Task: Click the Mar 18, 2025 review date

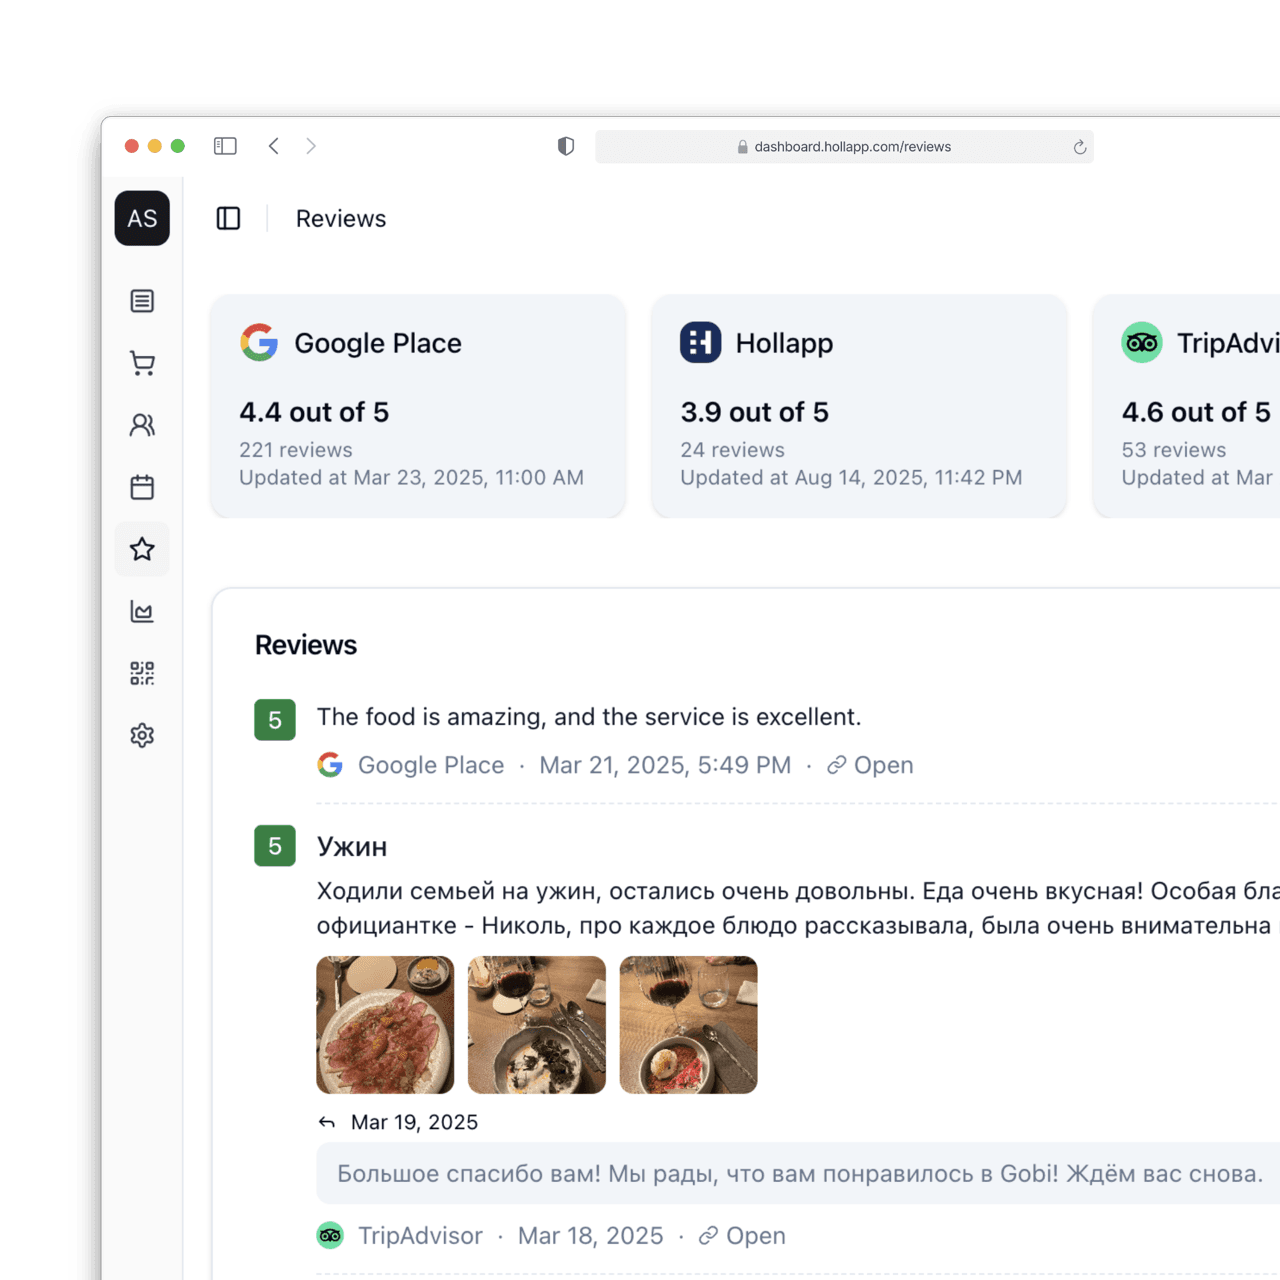Action: point(590,1236)
